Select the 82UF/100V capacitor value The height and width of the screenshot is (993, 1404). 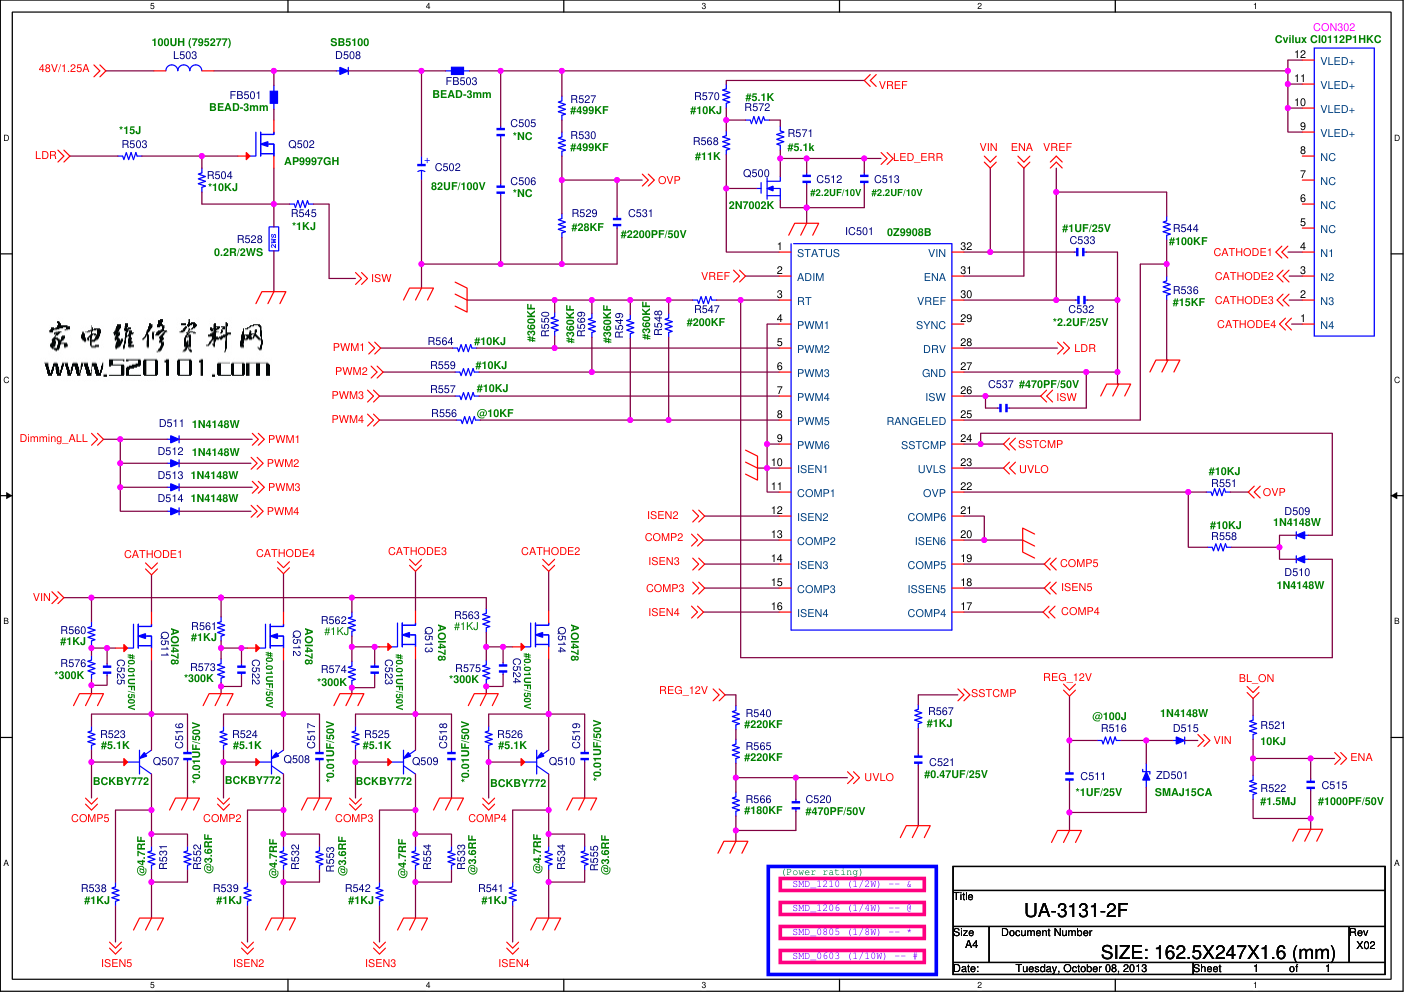pos(458,186)
